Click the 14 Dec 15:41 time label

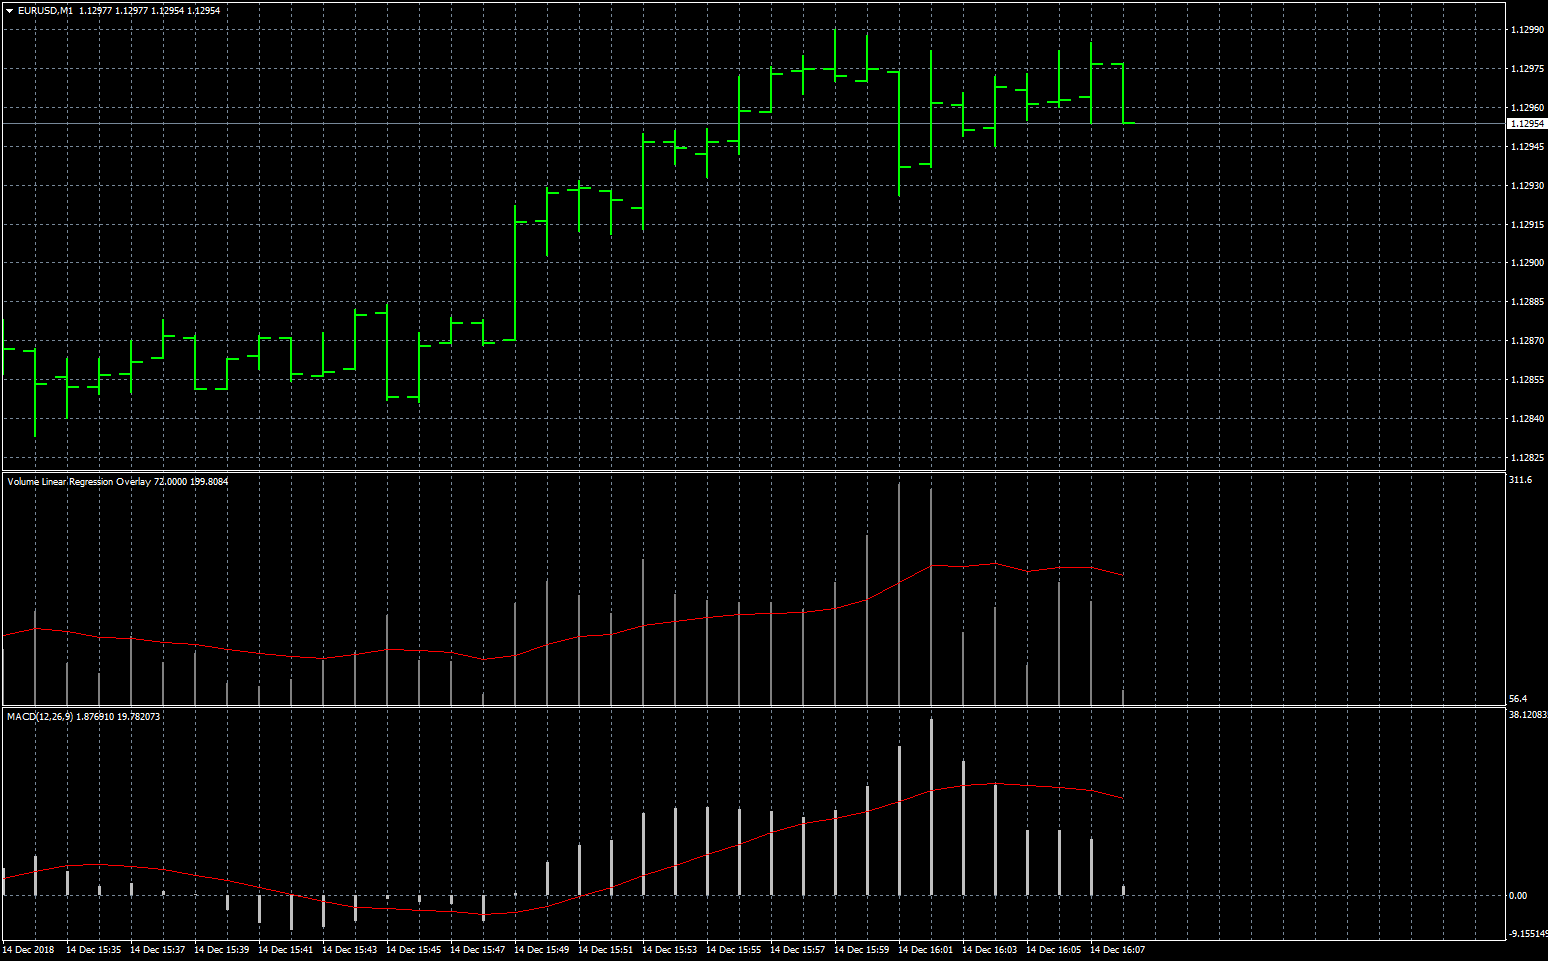285,950
